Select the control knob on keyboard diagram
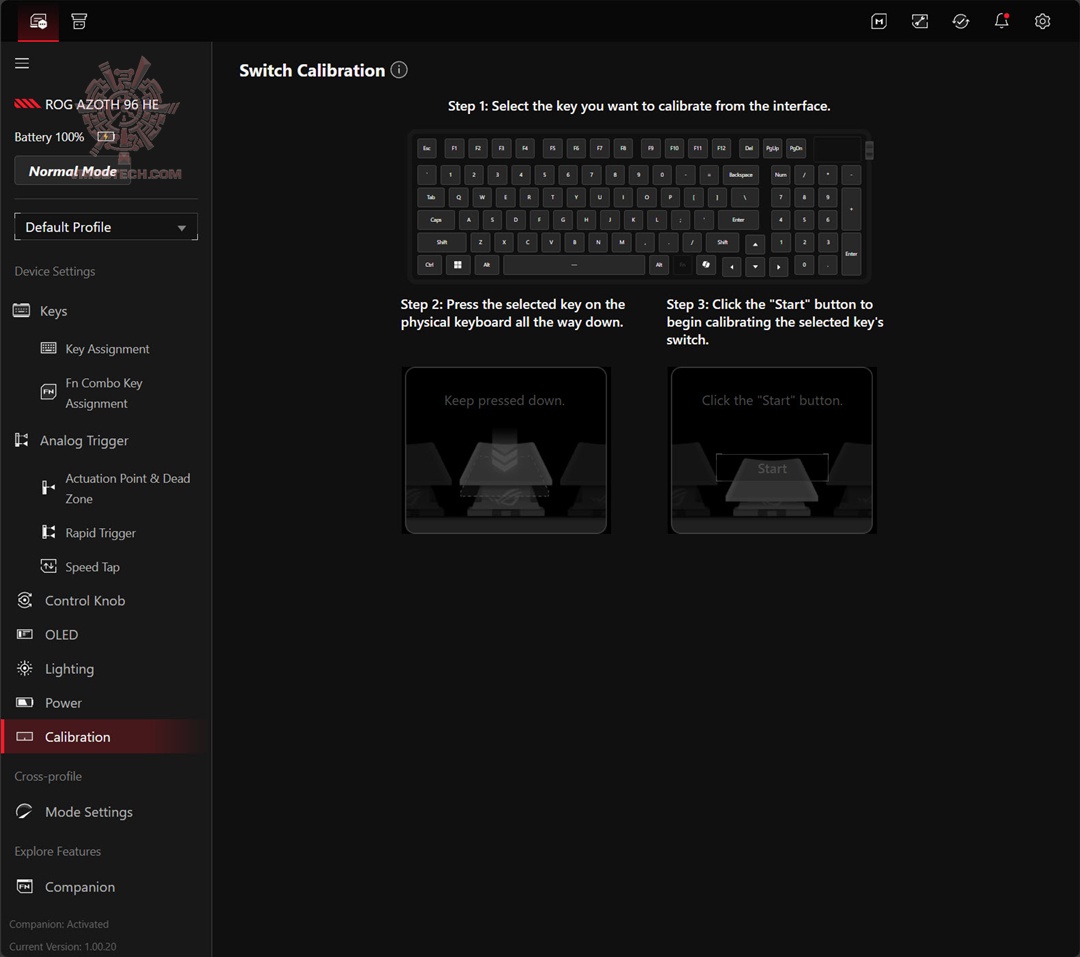Viewport: 1080px width, 957px height. point(869,150)
